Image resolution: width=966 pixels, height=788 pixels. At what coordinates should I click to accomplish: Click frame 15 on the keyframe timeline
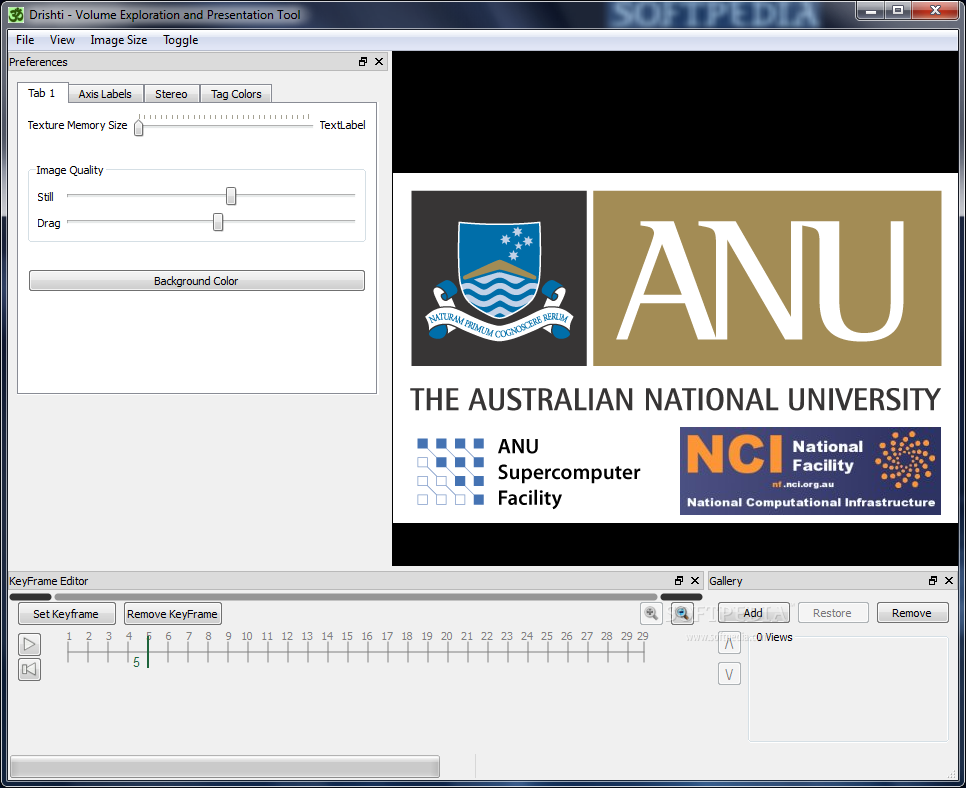tap(347, 648)
